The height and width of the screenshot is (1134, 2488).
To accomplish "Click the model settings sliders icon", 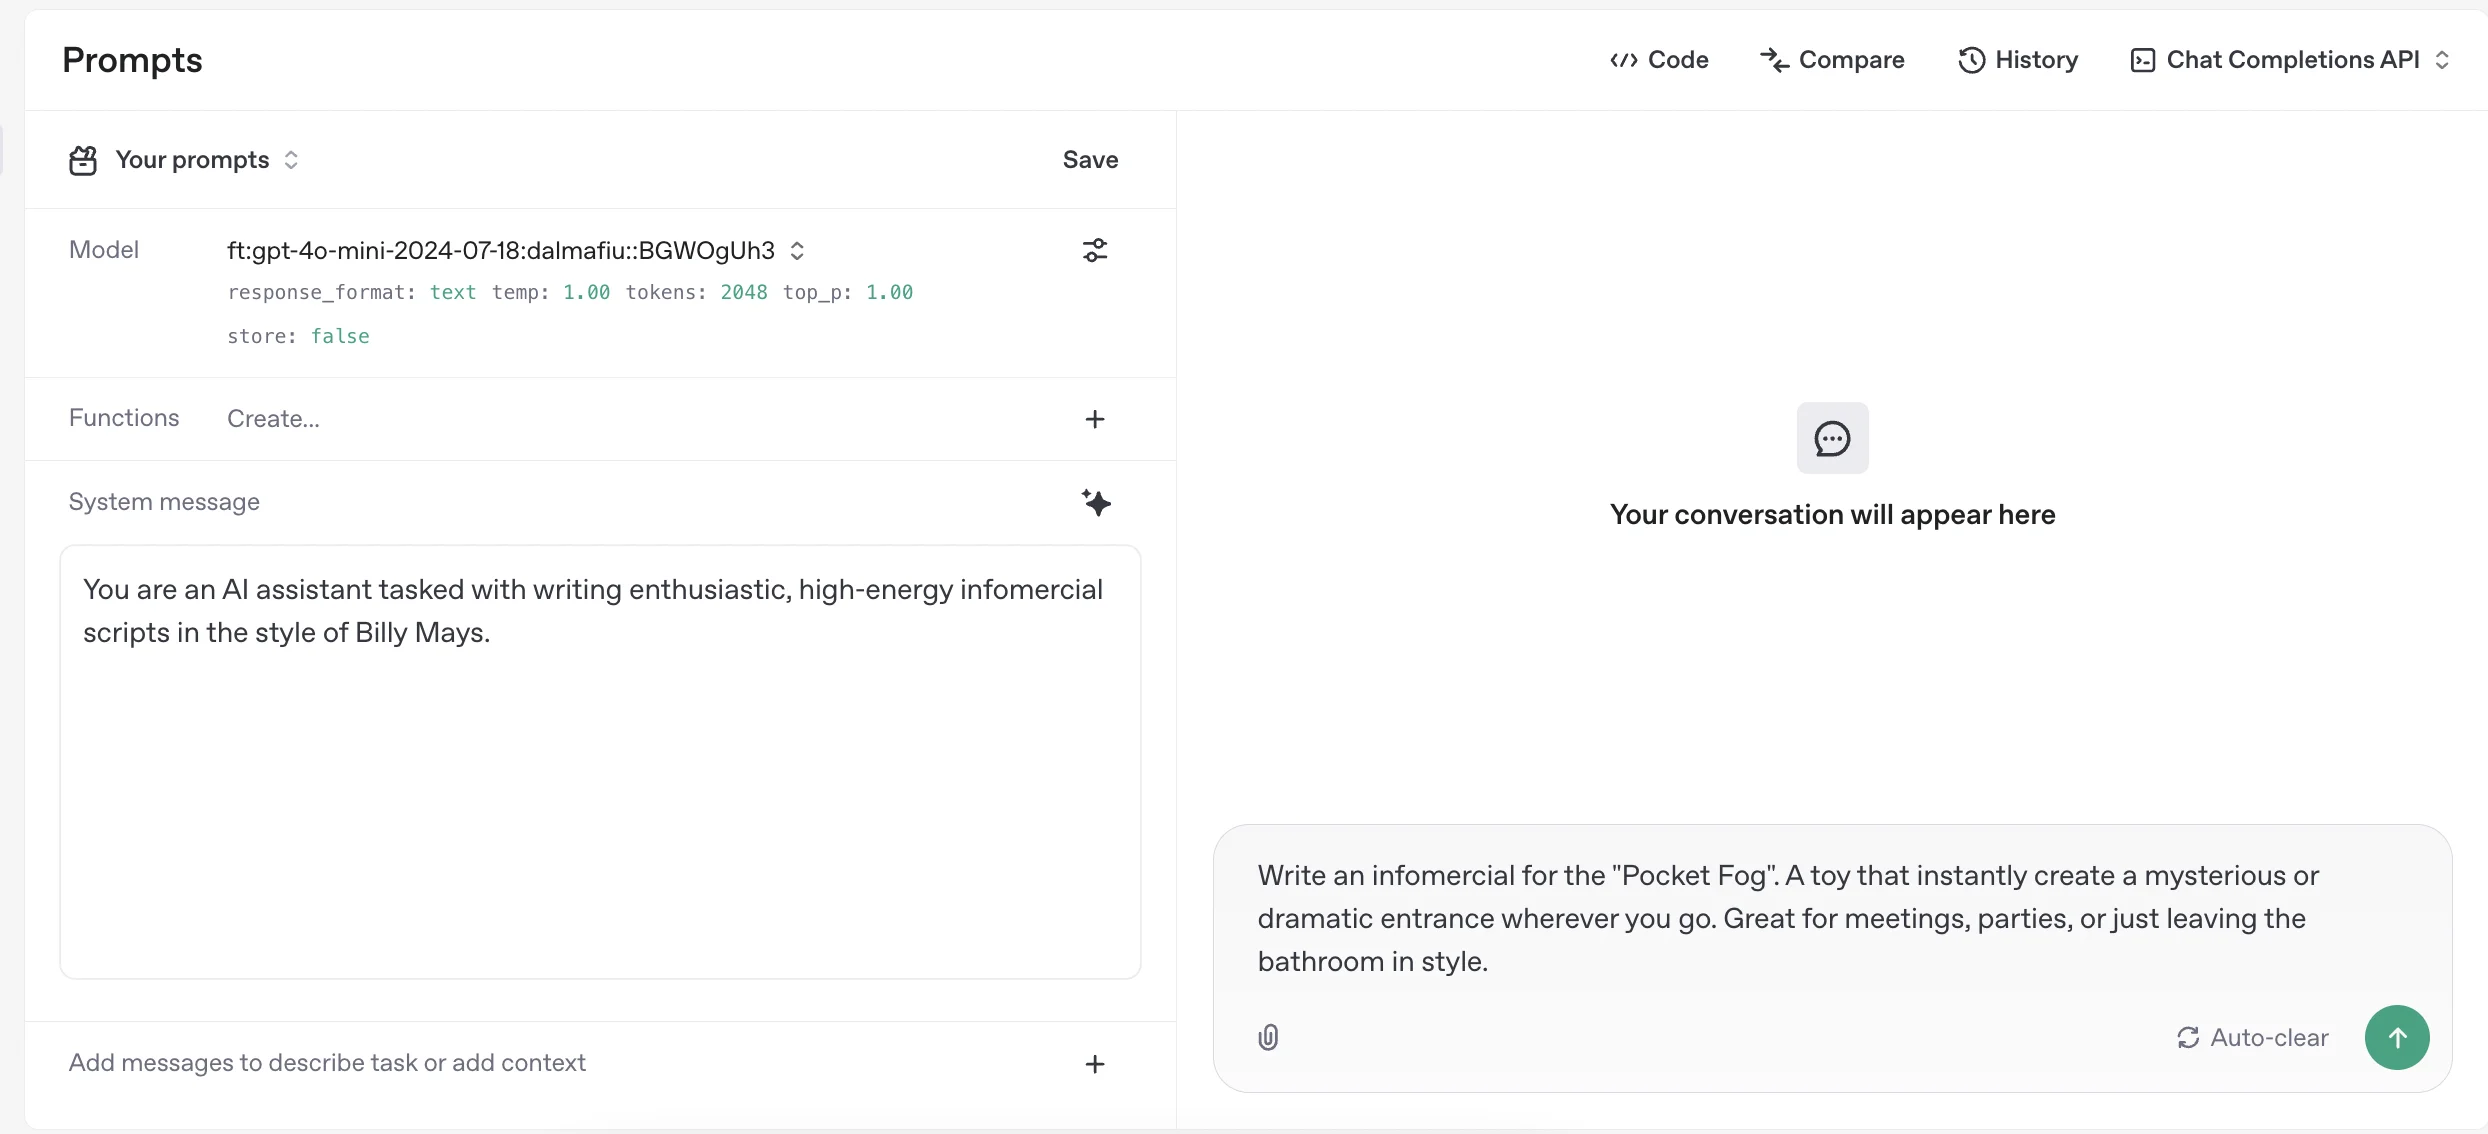I will pyautogui.click(x=1095, y=250).
